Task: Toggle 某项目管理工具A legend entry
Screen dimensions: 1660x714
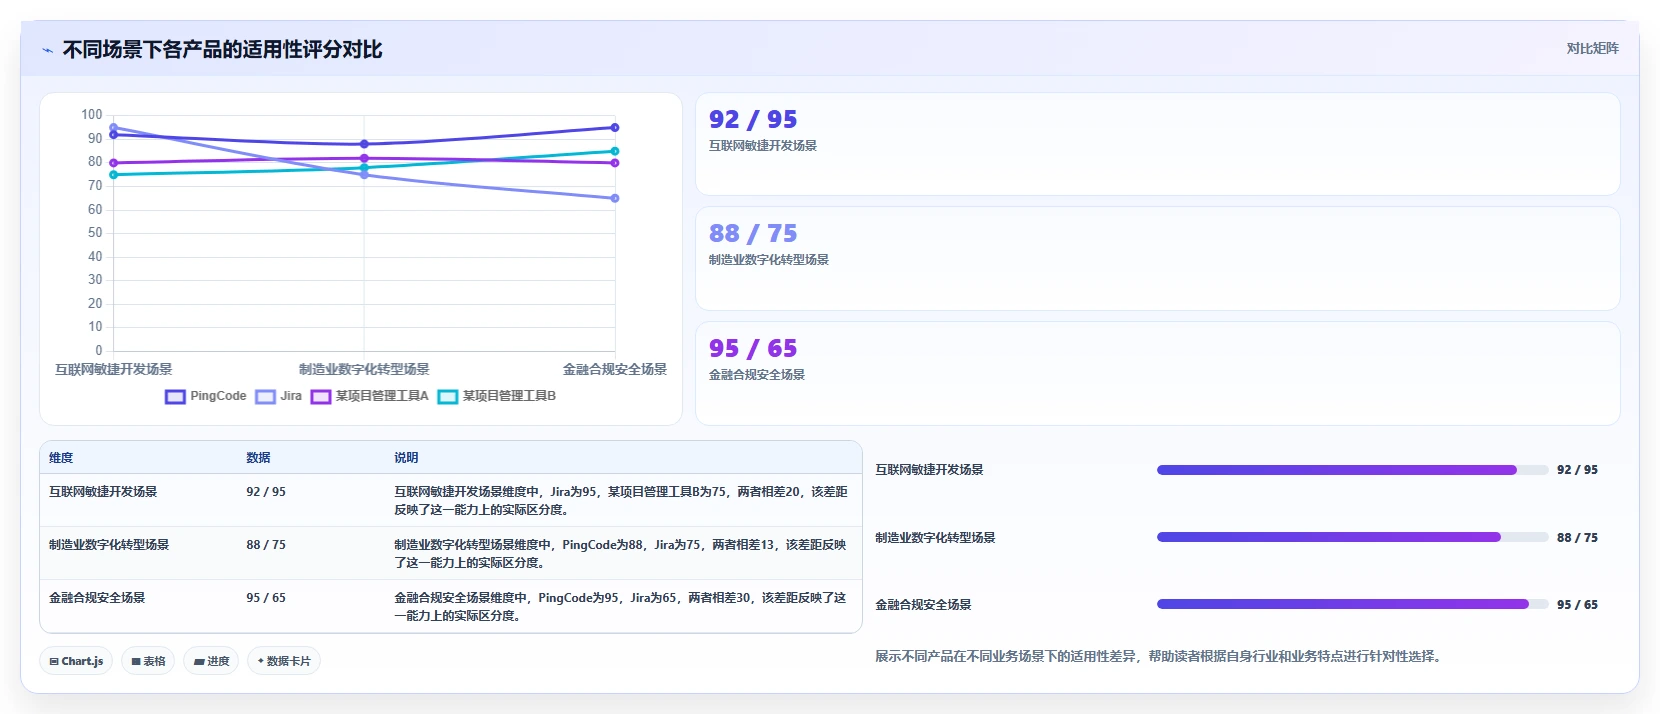Action: (x=370, y=396)
